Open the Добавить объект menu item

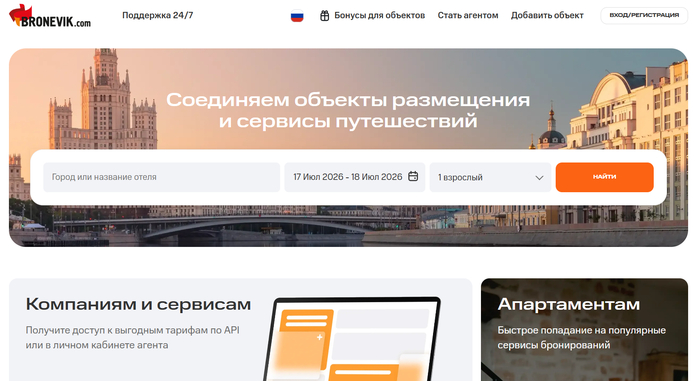(547, 16)
